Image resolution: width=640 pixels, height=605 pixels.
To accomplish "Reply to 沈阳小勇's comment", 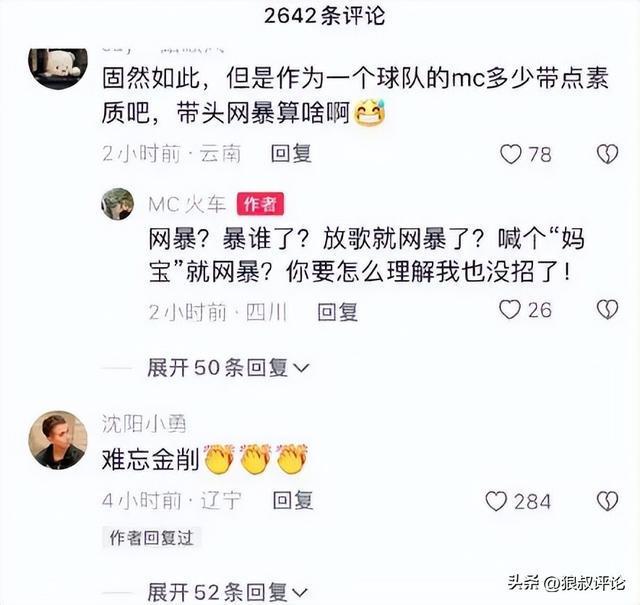I will click(293, 500).
